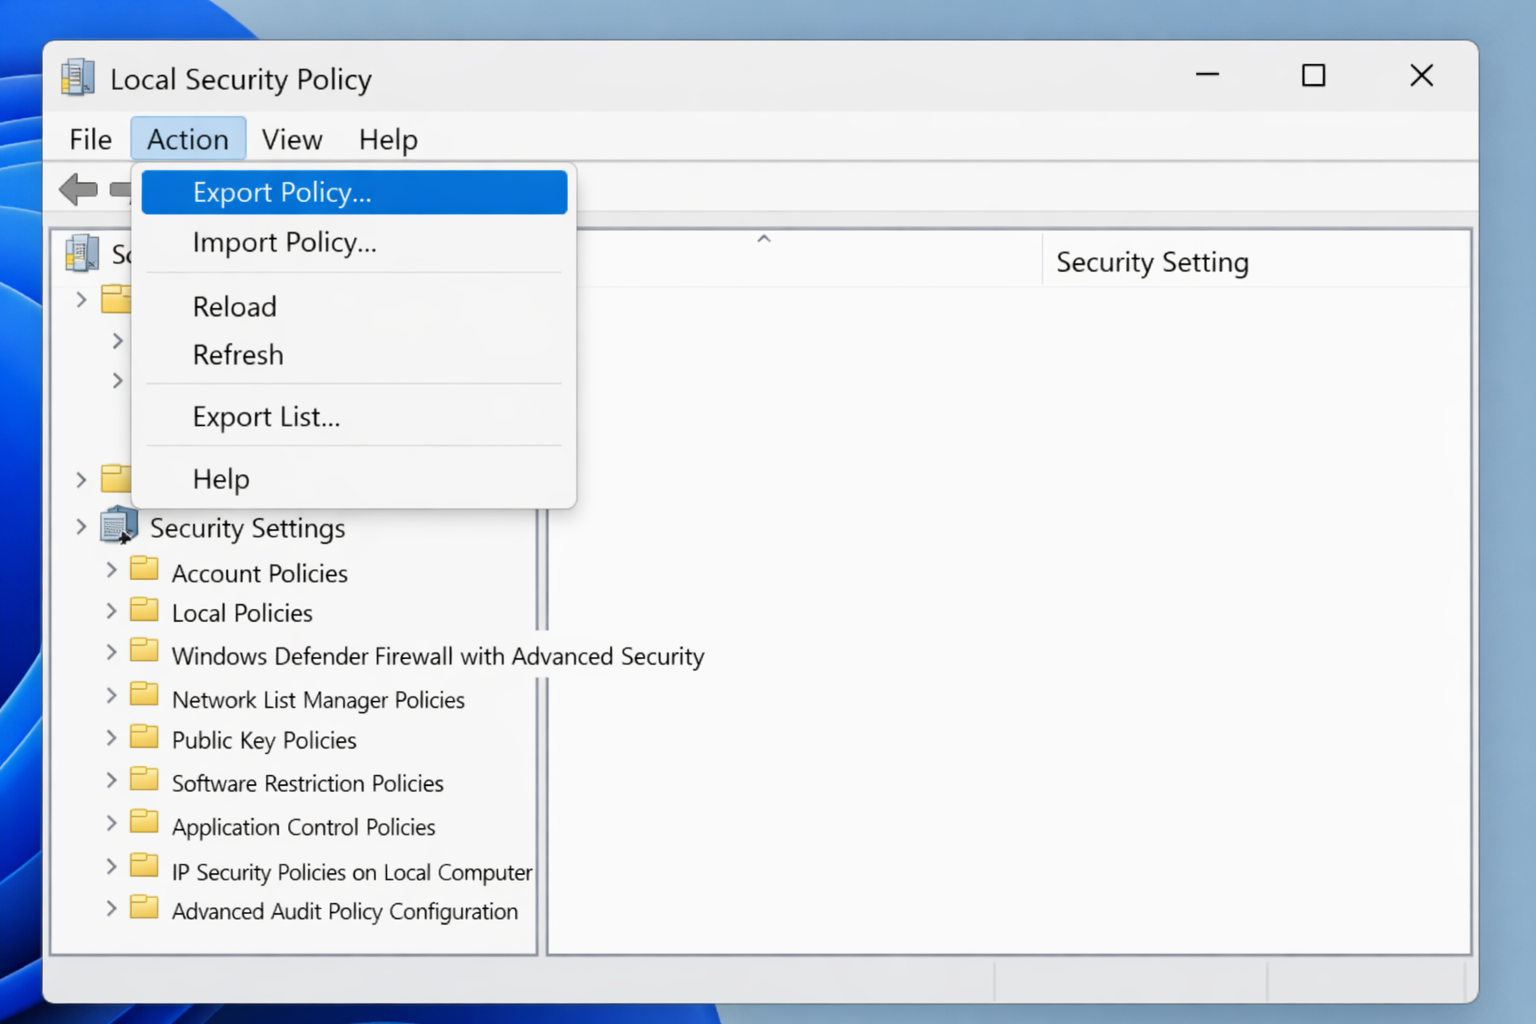This screenshot has height=1024, width=1536.
Task: Minimize the Local Security Policy window
Action: (1208, 75)
